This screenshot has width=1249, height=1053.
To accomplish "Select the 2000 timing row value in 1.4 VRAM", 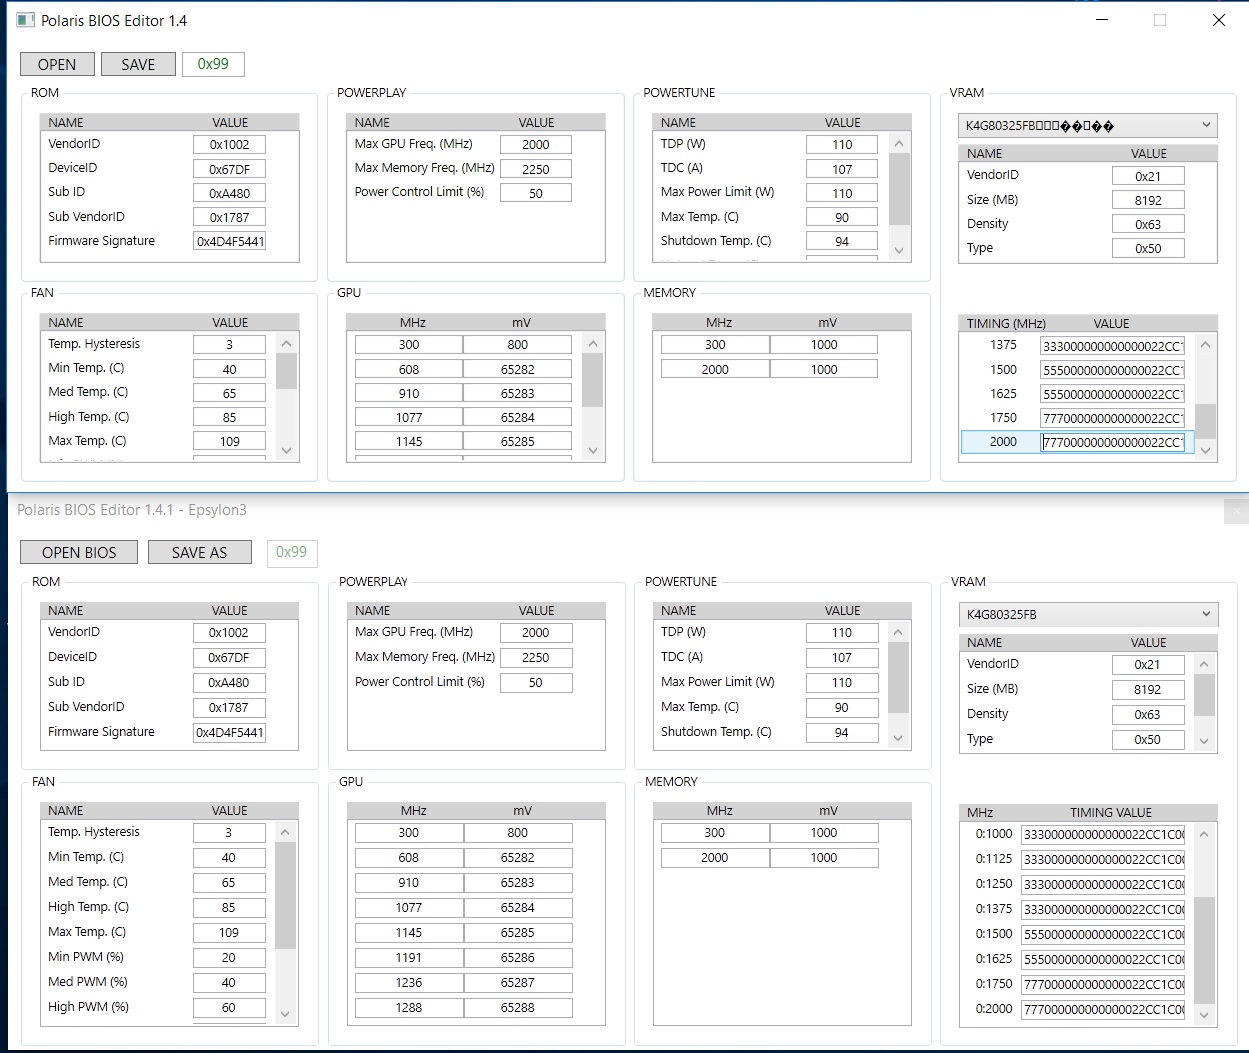I will (x=1112, y=442).
